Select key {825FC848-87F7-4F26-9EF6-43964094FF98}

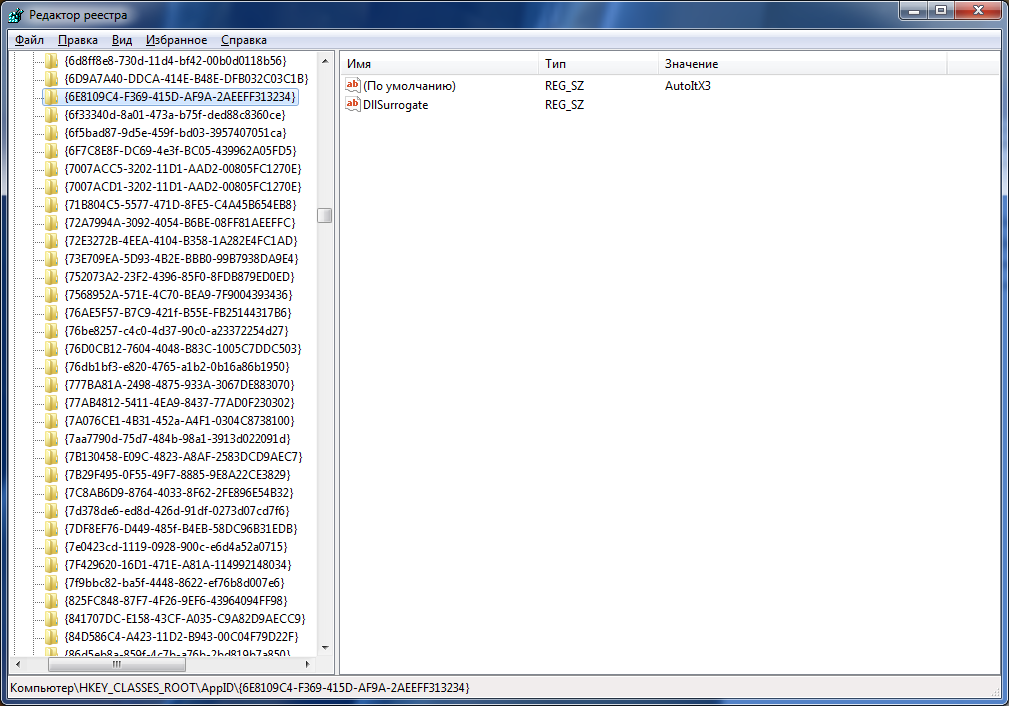(176, 601)
